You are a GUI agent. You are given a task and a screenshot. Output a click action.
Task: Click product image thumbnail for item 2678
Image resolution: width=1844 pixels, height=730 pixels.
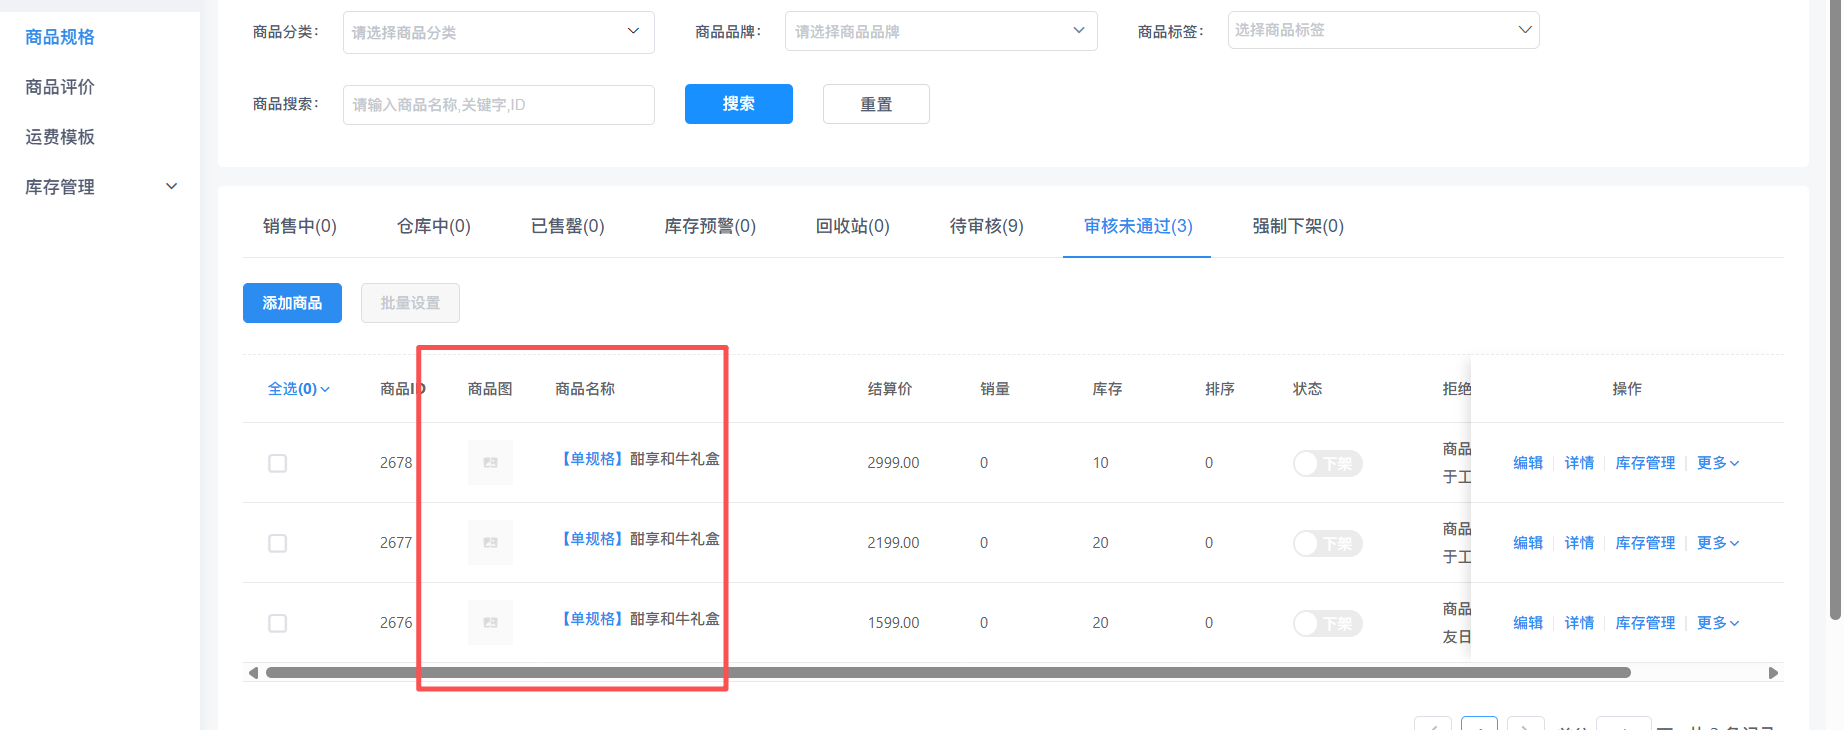coord(490,463)
